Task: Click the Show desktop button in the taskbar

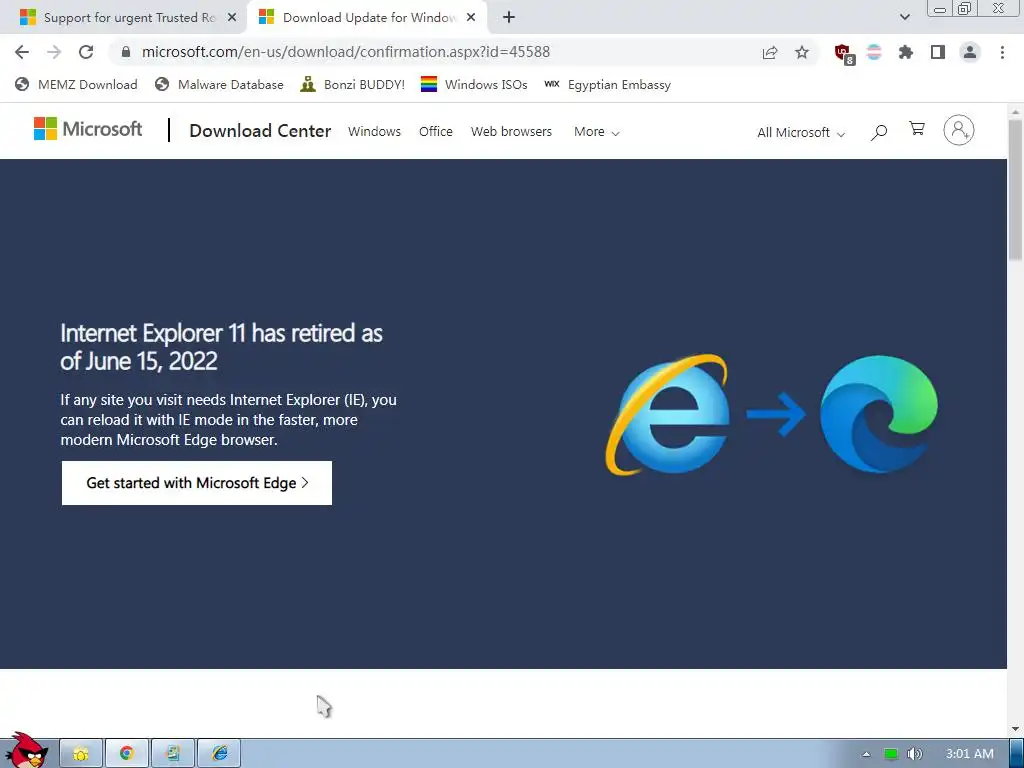Action: (1017, 754)
